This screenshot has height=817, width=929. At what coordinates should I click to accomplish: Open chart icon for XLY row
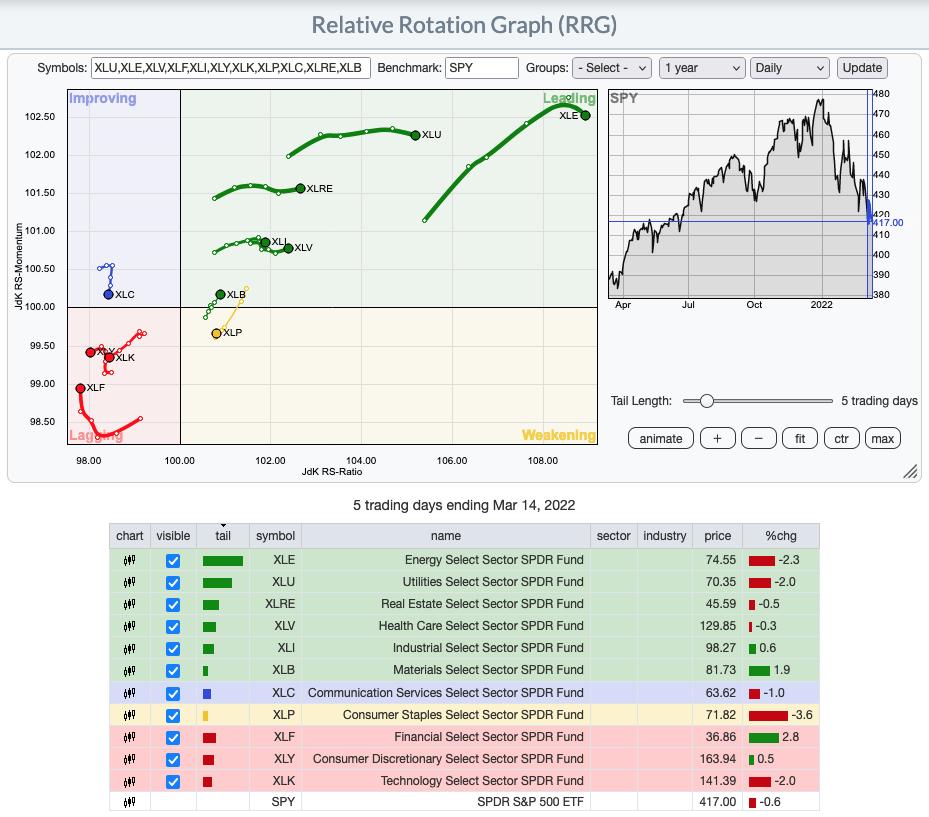point(129,759)
